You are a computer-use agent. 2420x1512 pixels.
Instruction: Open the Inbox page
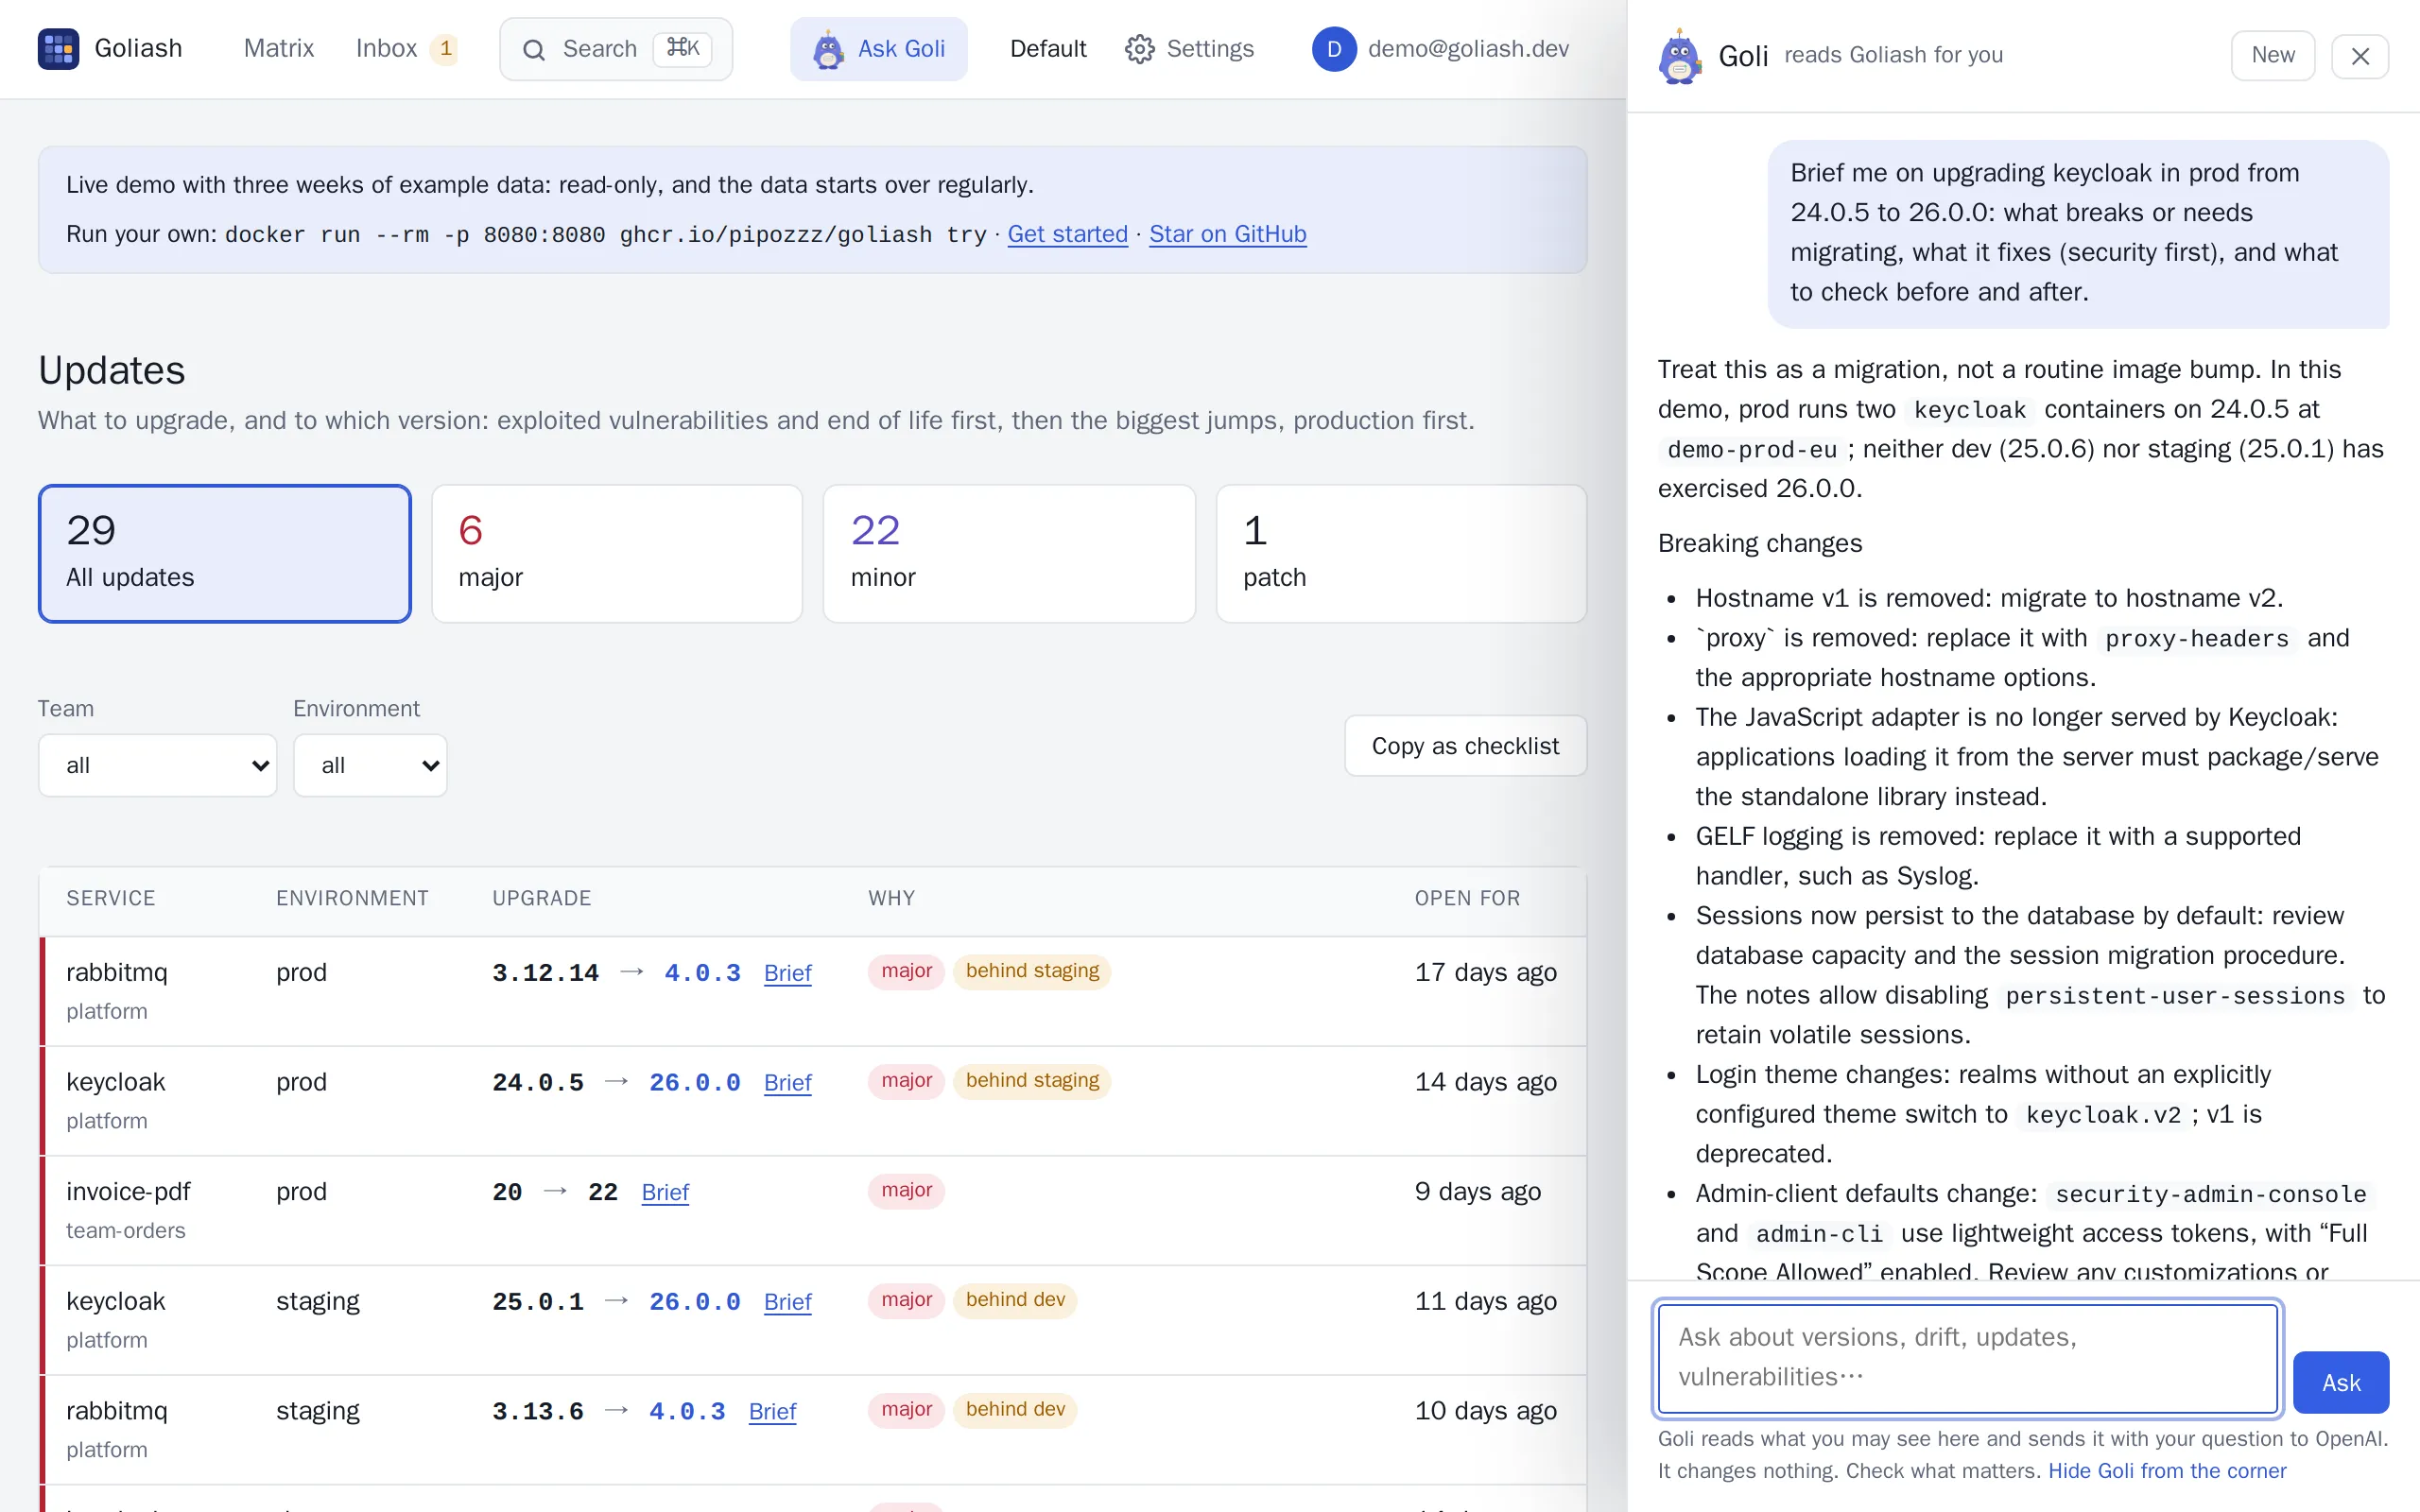386,49
